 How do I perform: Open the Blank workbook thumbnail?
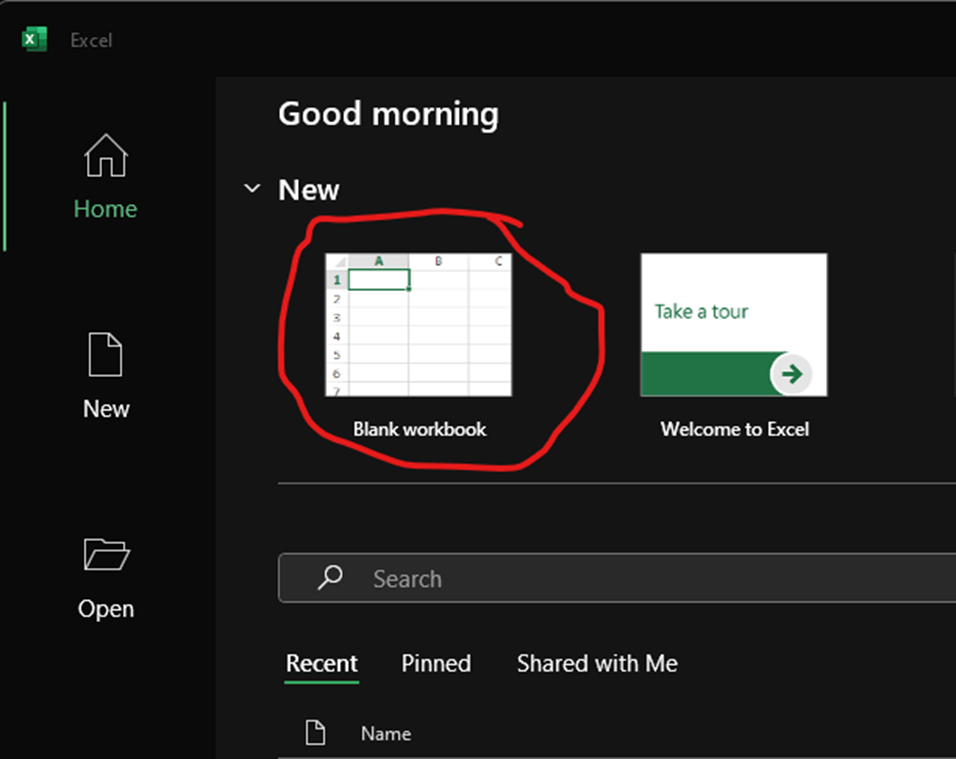pyautogui.click(x=418, y=324)
